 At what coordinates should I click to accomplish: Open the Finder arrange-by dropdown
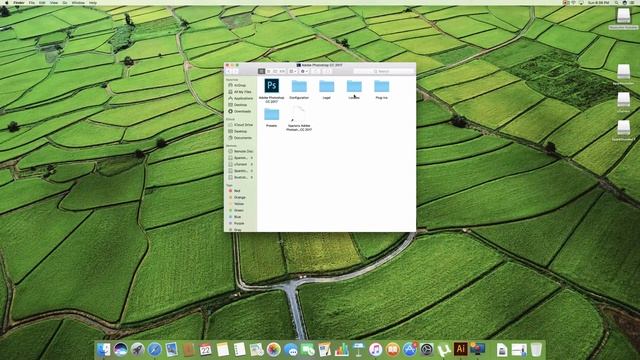point(293,71)
